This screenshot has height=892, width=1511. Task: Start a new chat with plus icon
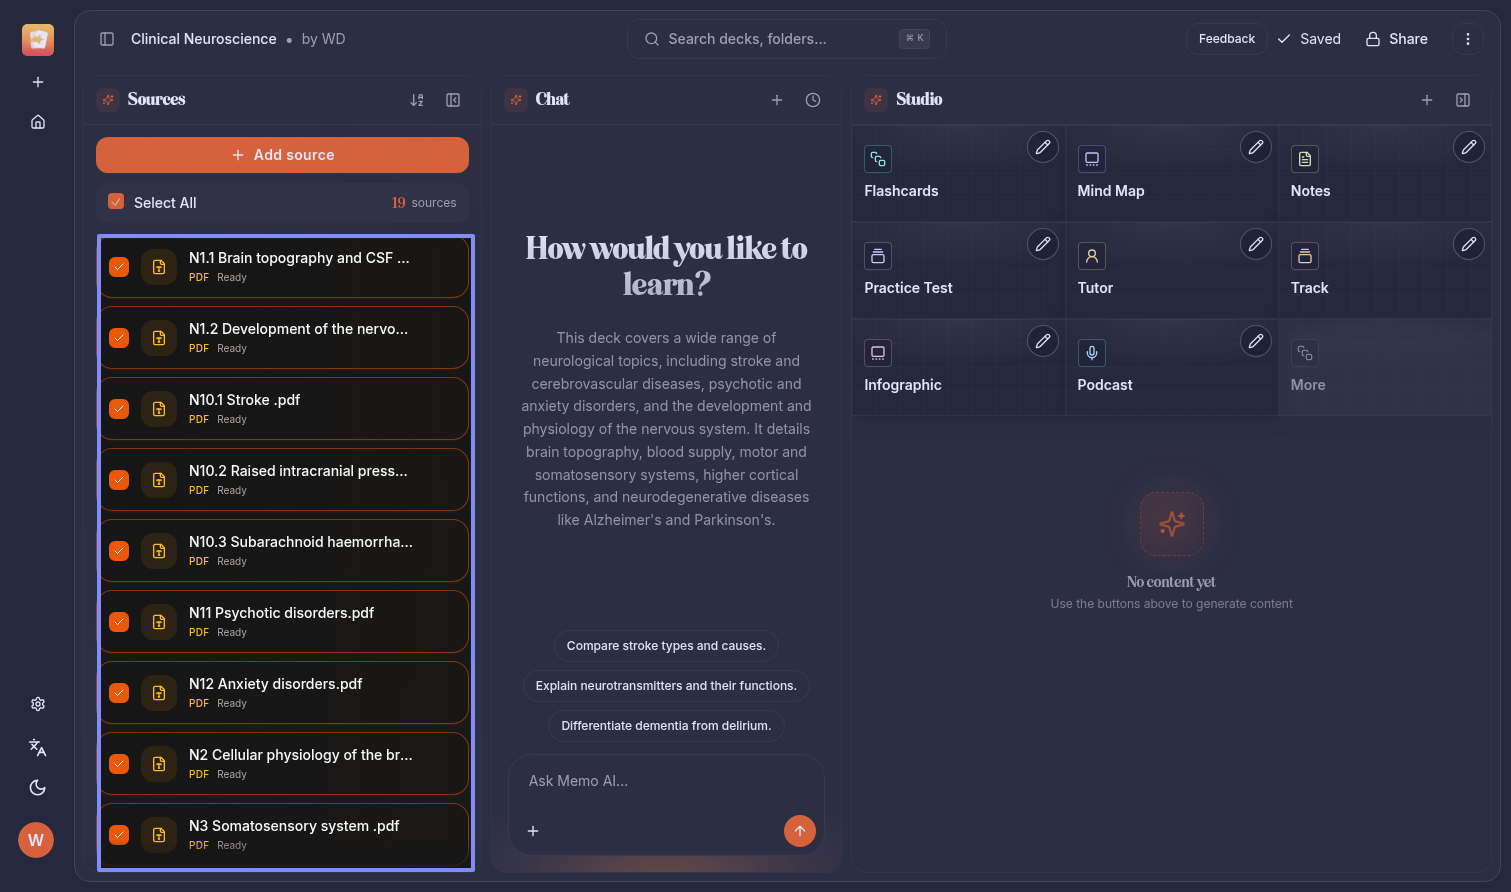click(777, 100)
